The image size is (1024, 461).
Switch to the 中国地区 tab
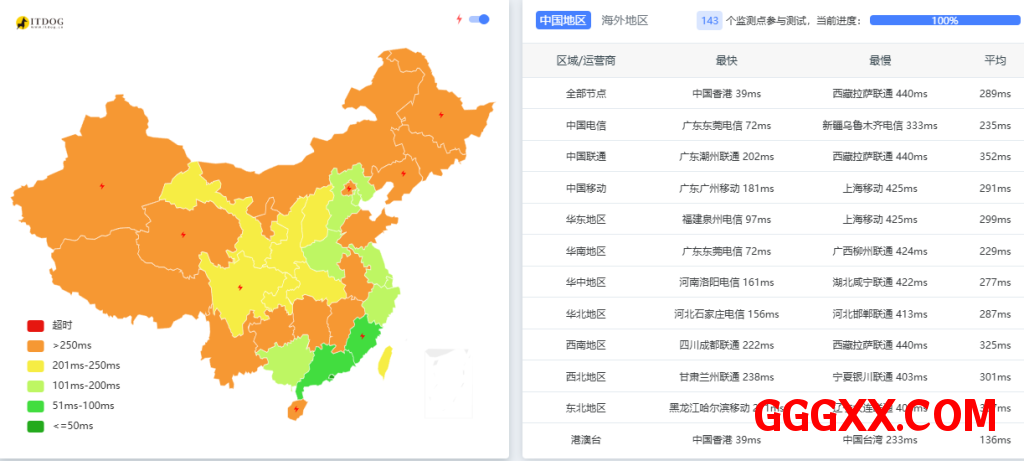[563, 20]
